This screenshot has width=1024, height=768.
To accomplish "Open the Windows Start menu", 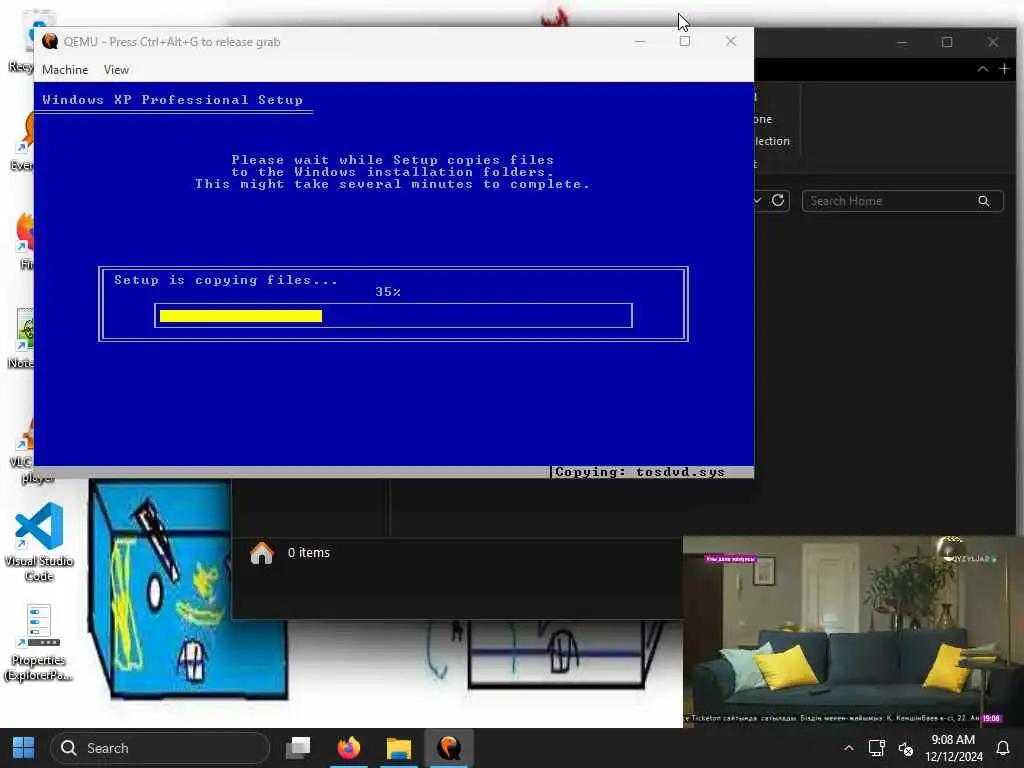I will (24, 748).
